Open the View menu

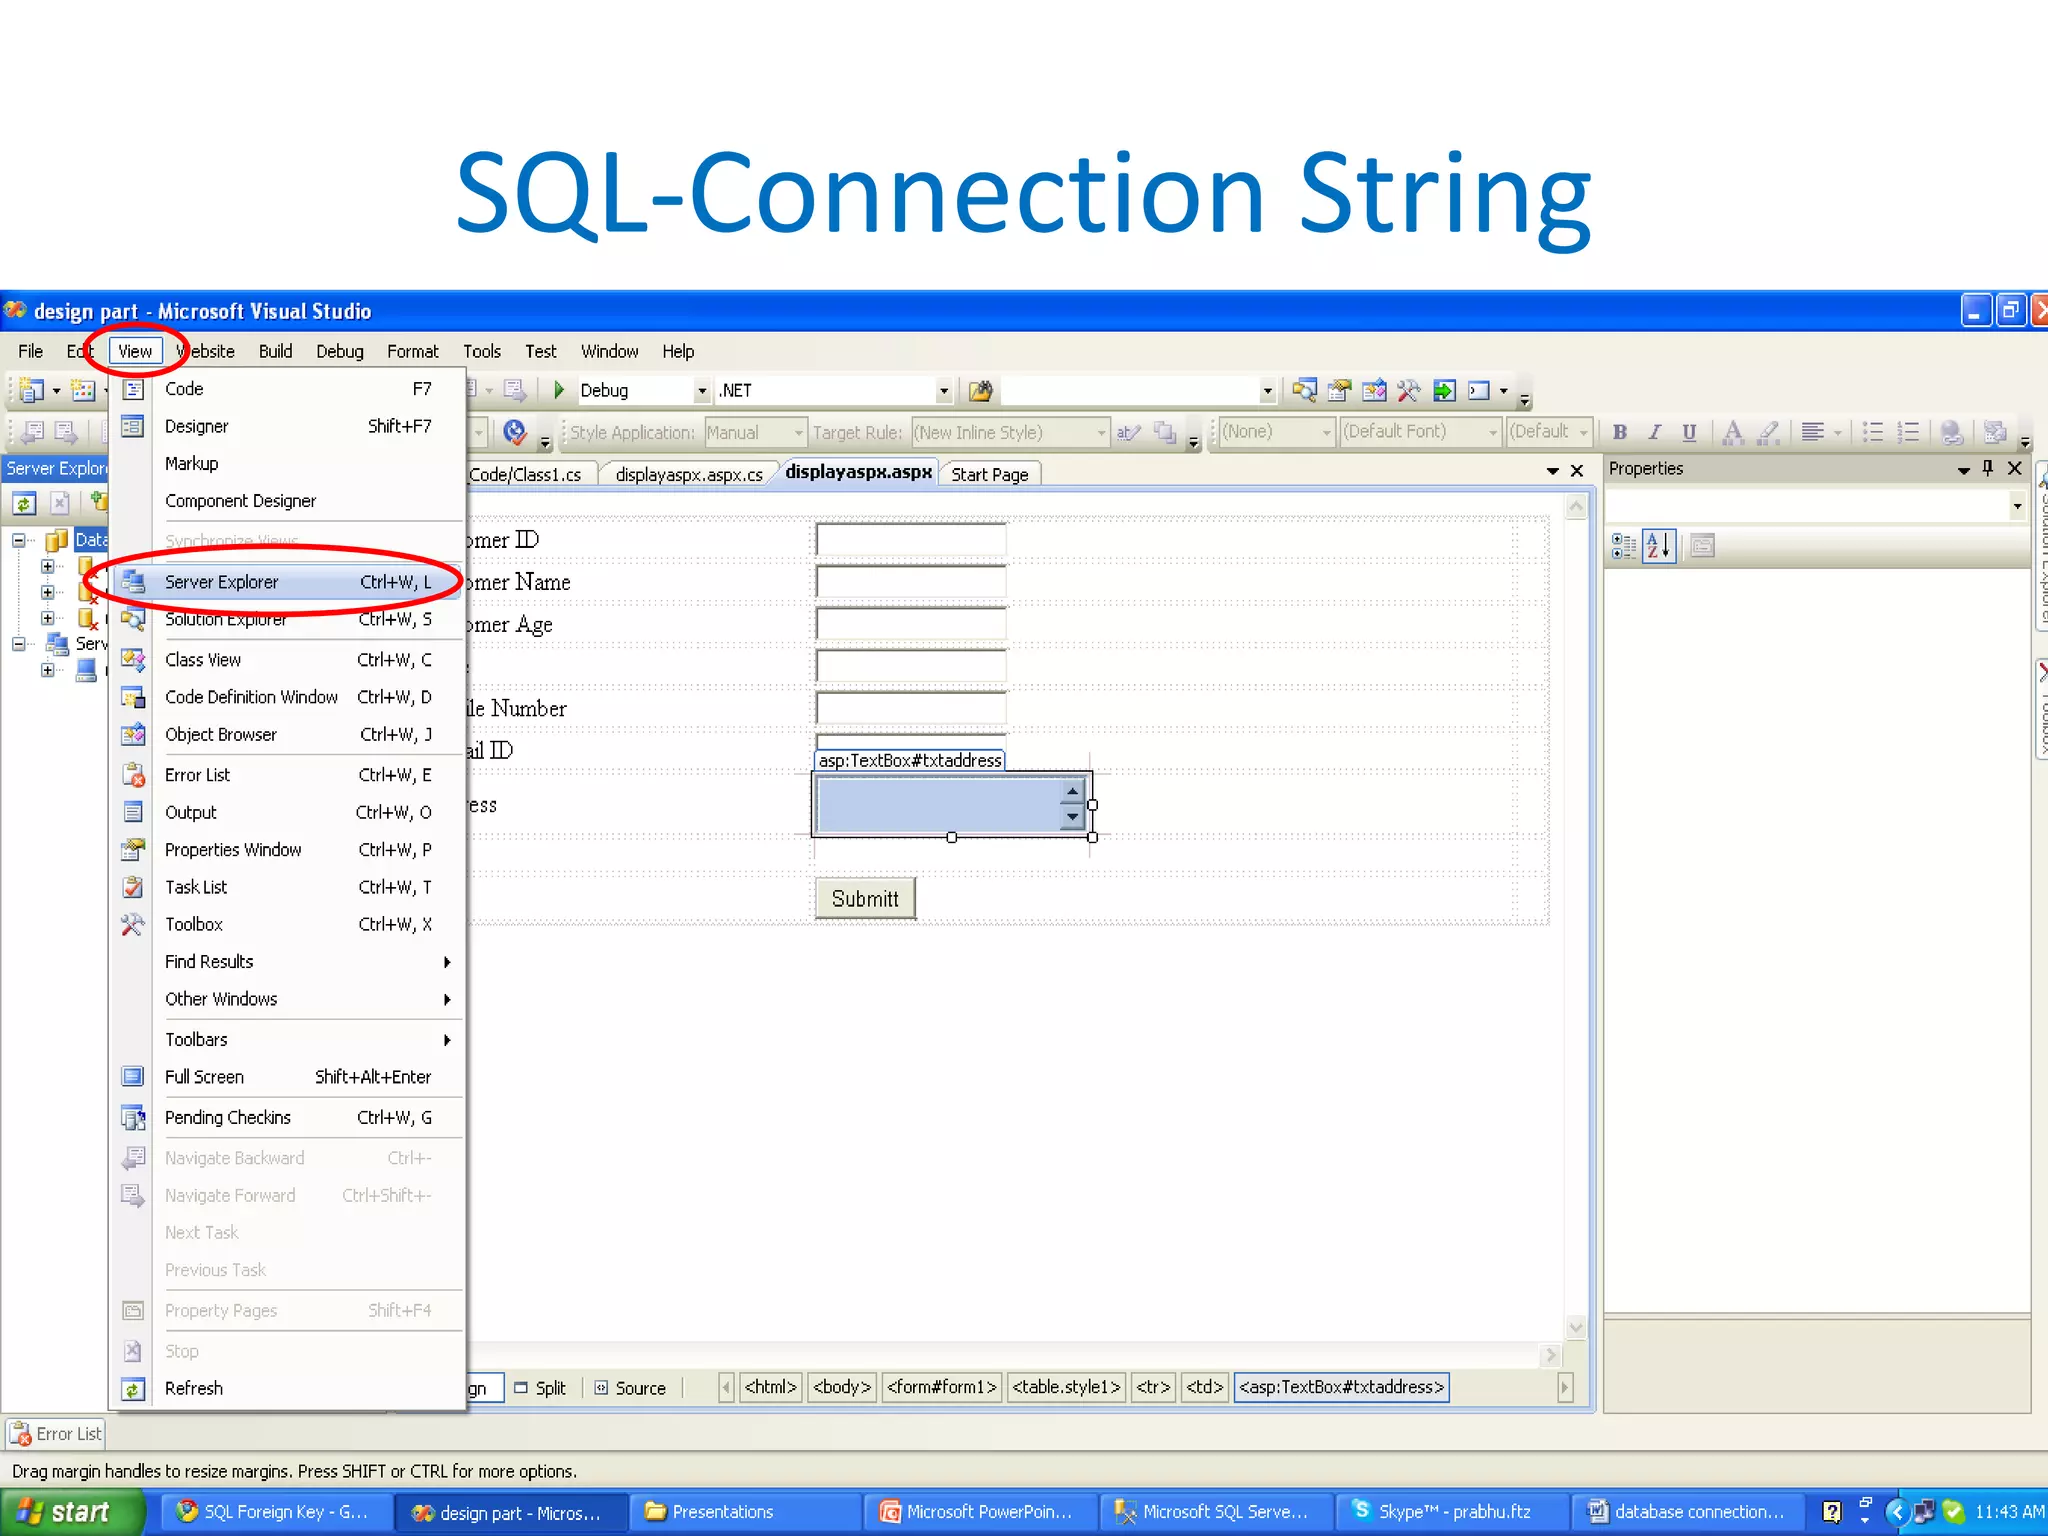point(135,351)
